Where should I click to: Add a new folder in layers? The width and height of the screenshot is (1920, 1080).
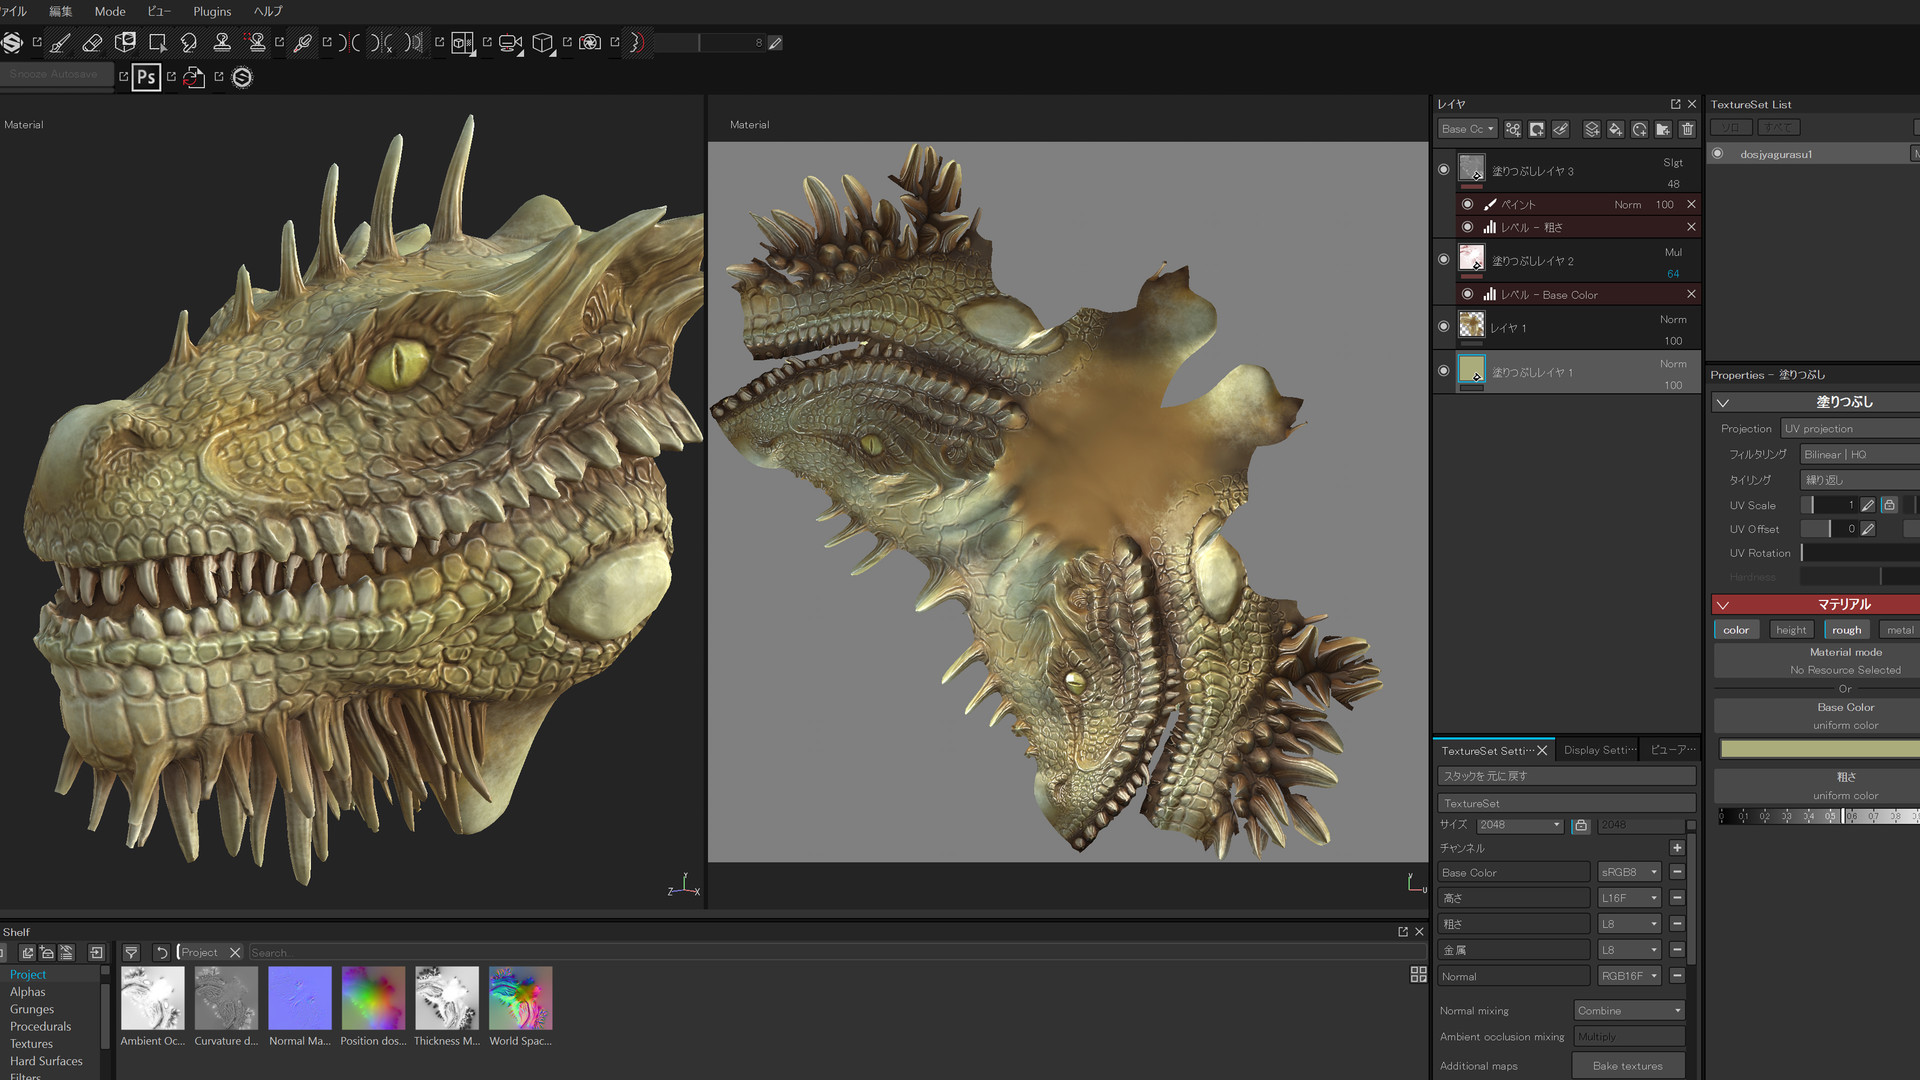1663,129
